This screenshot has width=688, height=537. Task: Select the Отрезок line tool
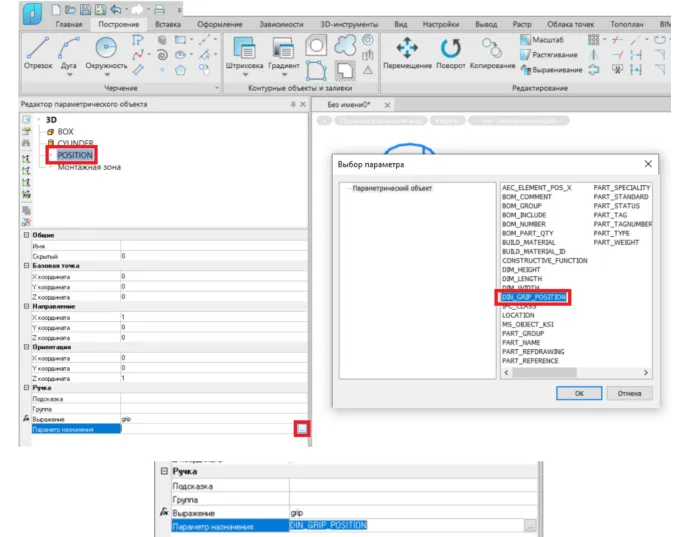click(38, 53)
